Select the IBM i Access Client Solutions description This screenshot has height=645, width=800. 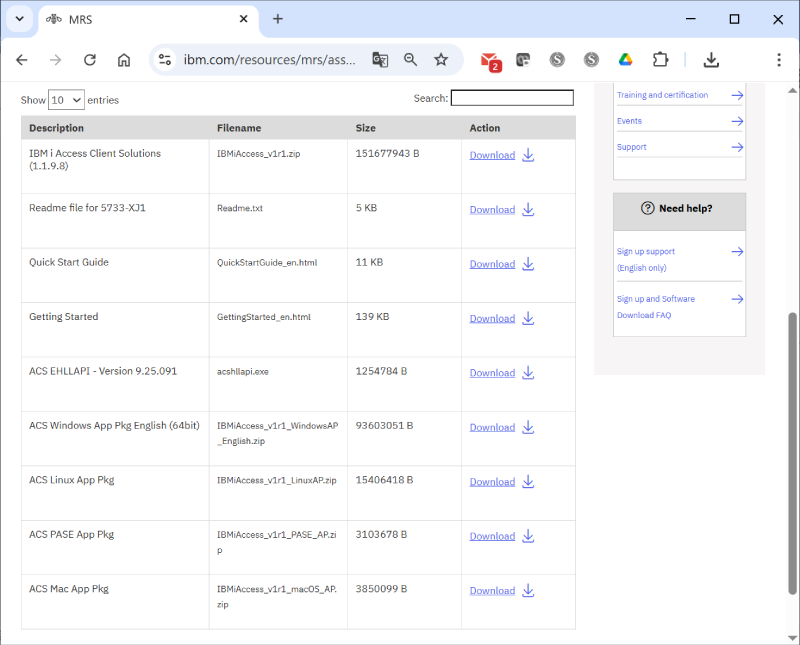[x=95, y=160]
